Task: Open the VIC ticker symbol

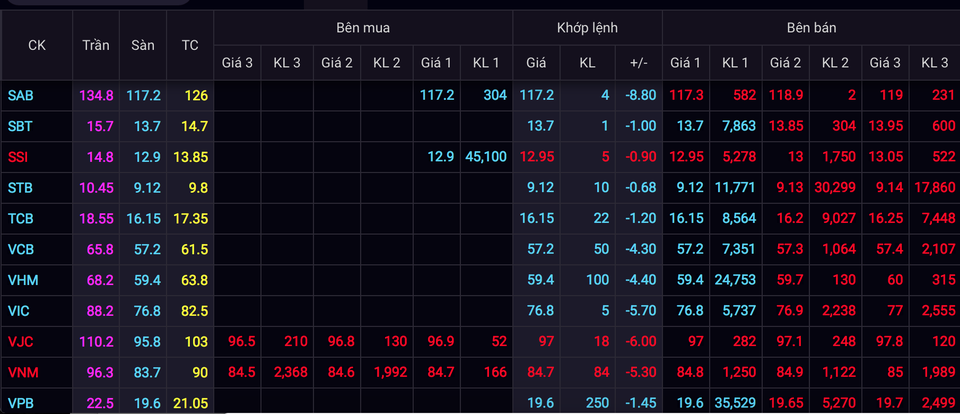Action: pyautogui.click(x=18, y=311)
